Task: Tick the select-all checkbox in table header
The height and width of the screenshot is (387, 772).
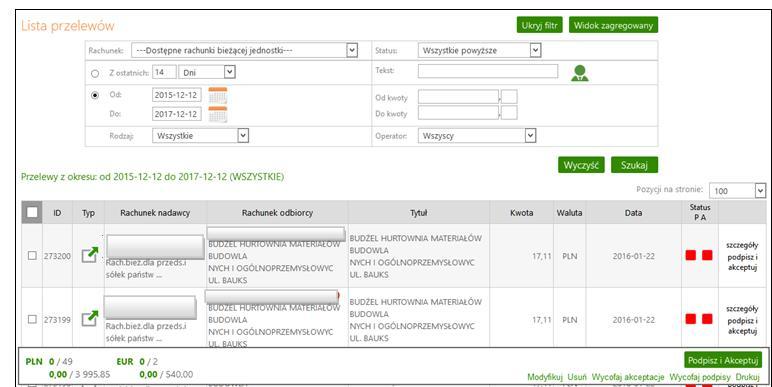Action: (x=32, y=212)
